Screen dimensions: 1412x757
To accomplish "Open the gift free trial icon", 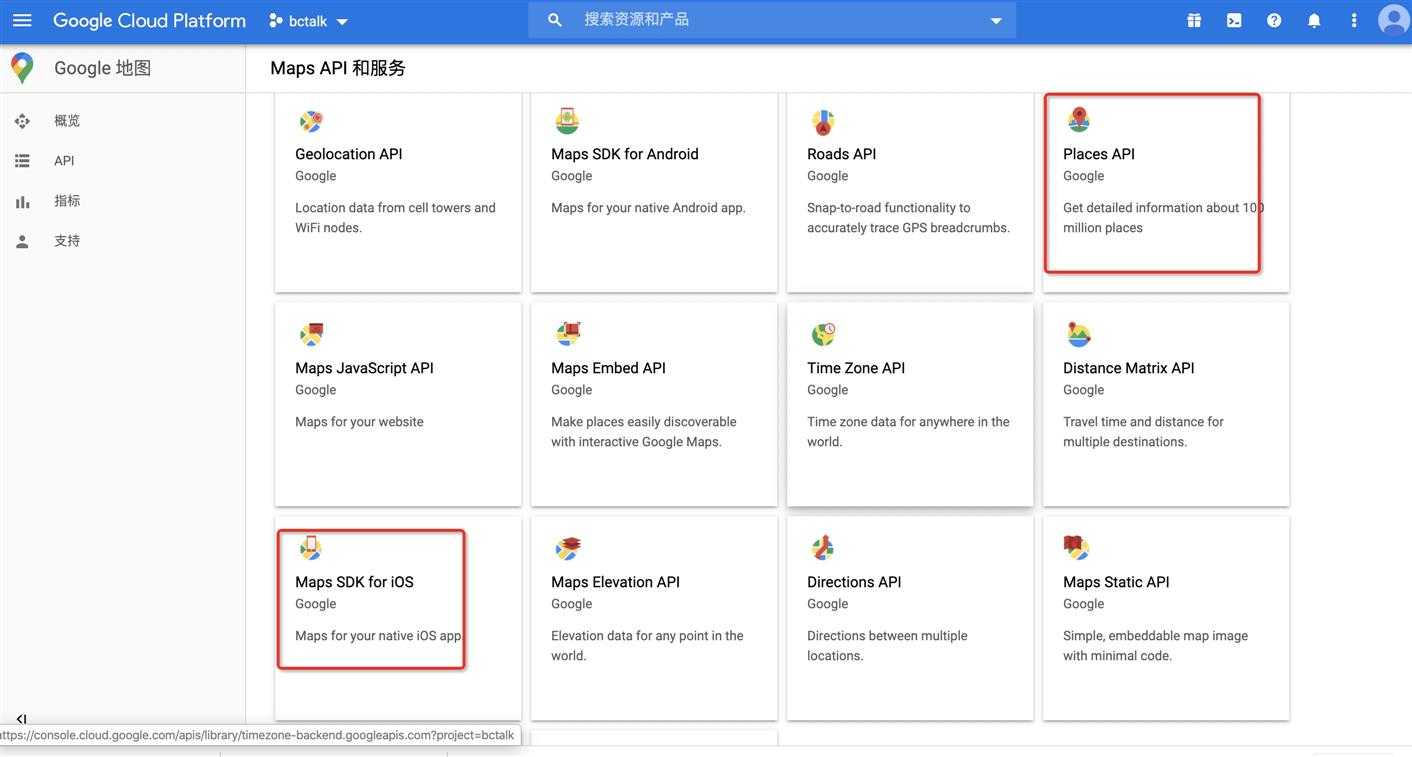I will [1194, 20].
